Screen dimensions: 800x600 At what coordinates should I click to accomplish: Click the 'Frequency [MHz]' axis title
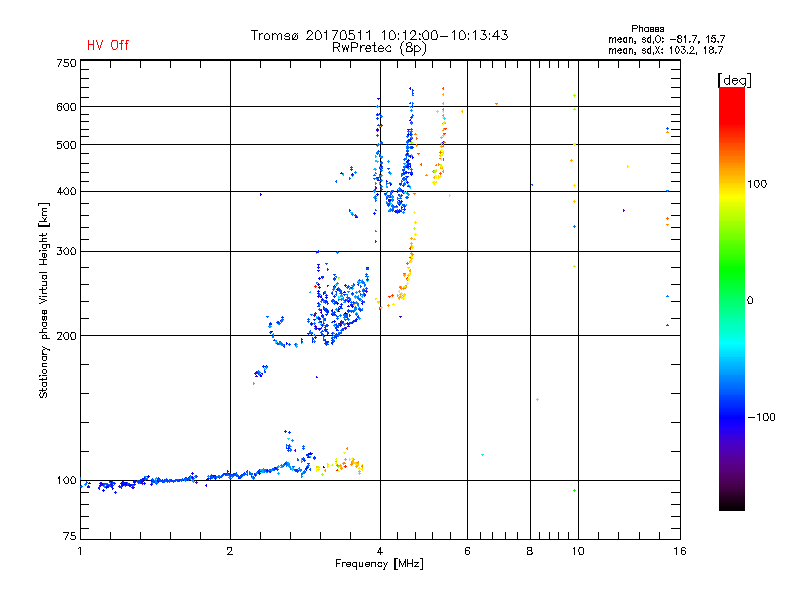pos(379,564)
